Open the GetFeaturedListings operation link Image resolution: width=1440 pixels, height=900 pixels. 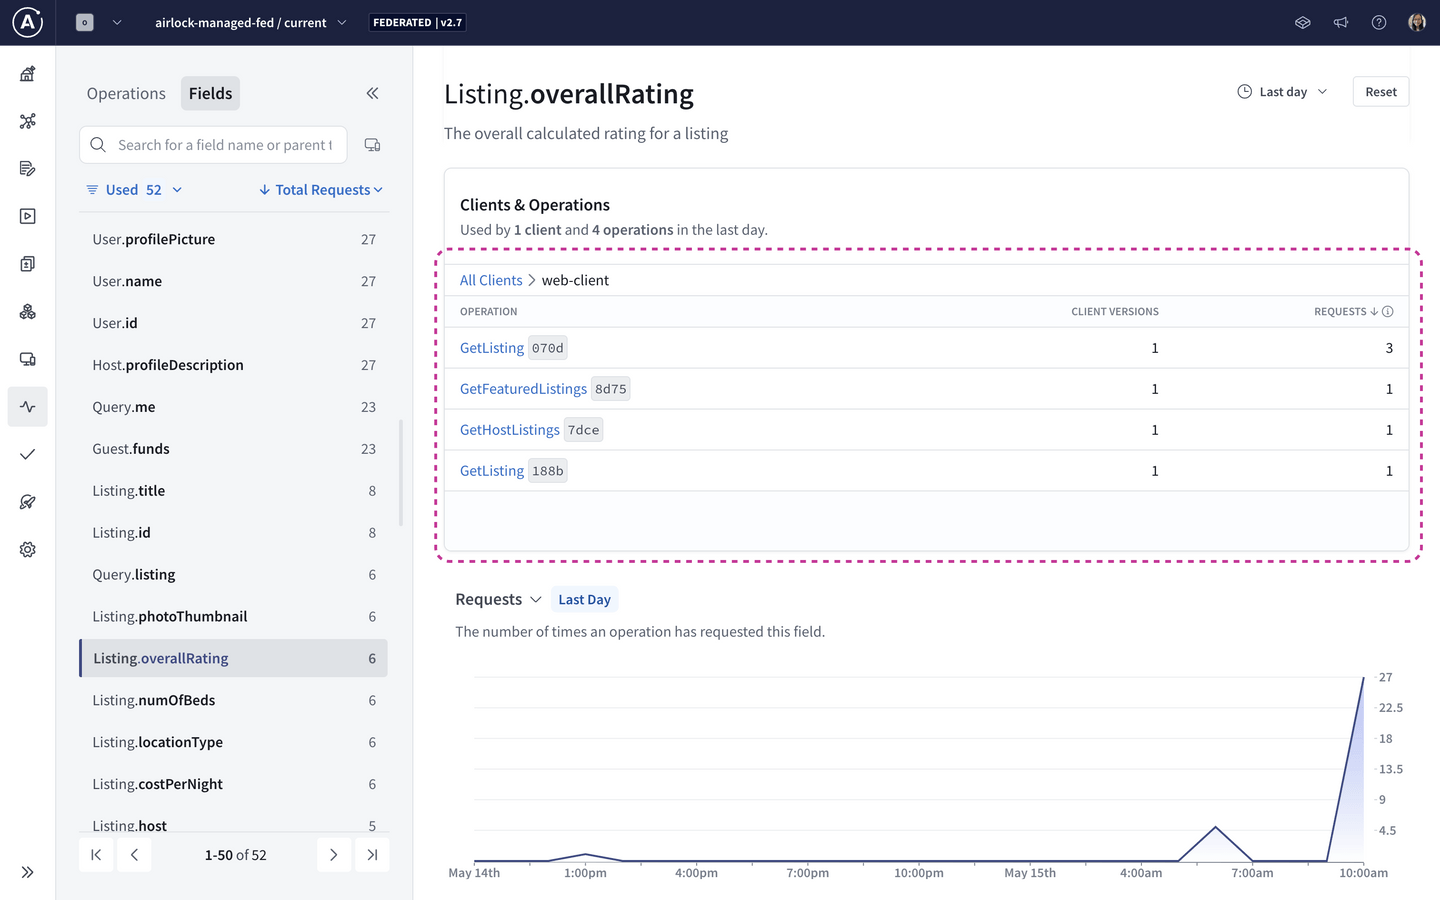point(523,388)
